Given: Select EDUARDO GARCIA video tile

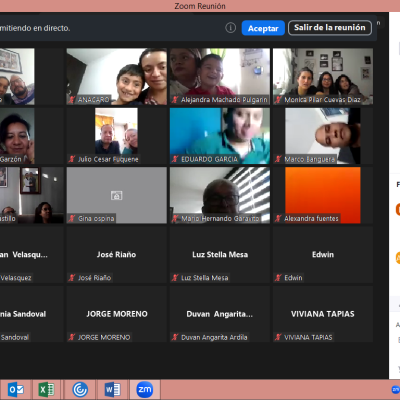Looking at the screenshot, I should tap(220, 136).
